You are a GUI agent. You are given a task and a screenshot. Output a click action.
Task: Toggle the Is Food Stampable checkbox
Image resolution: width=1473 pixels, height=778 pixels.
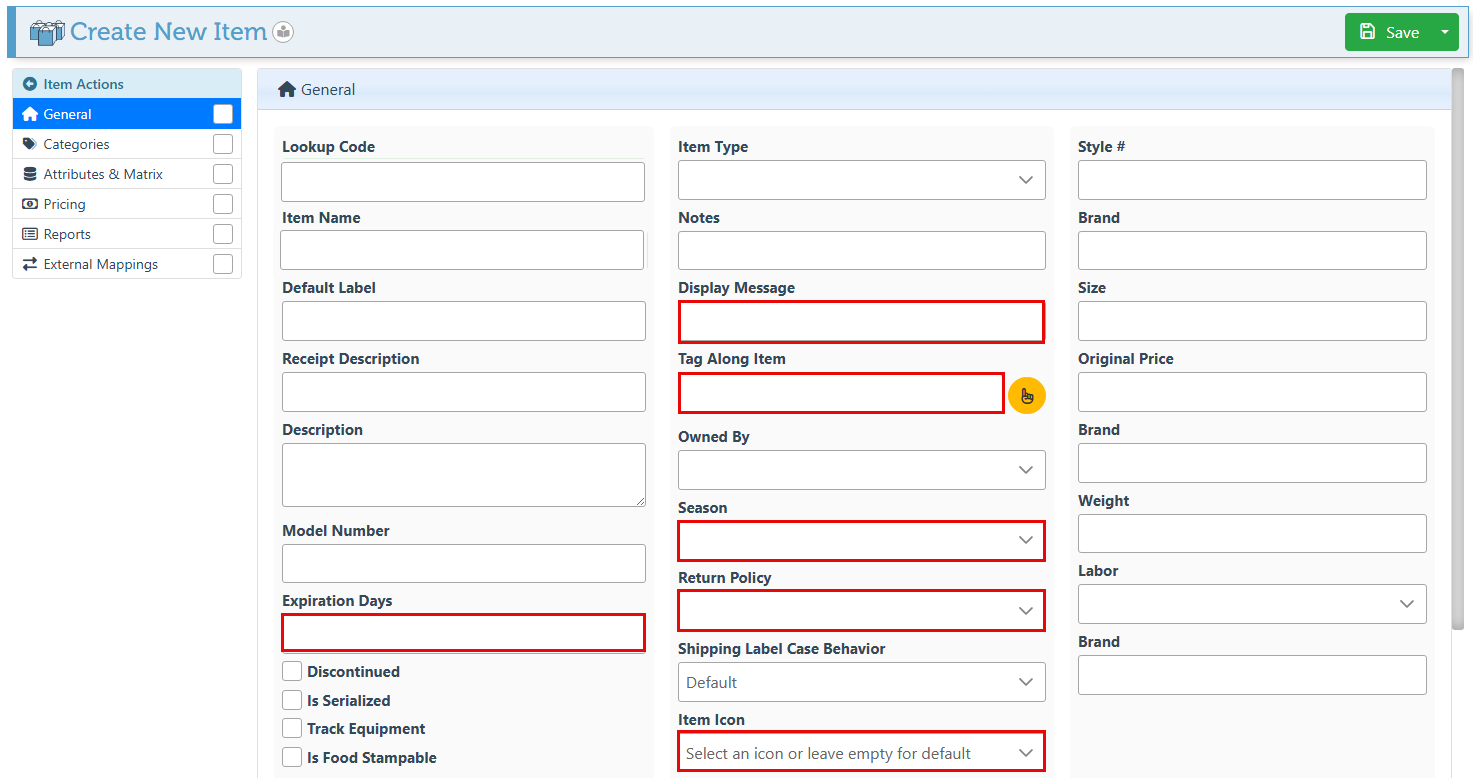point(292,757)
